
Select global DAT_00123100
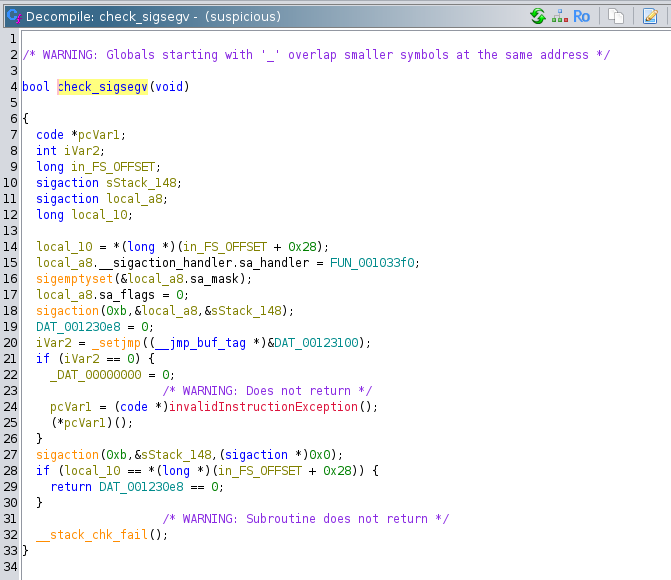[x=316, y=343]
